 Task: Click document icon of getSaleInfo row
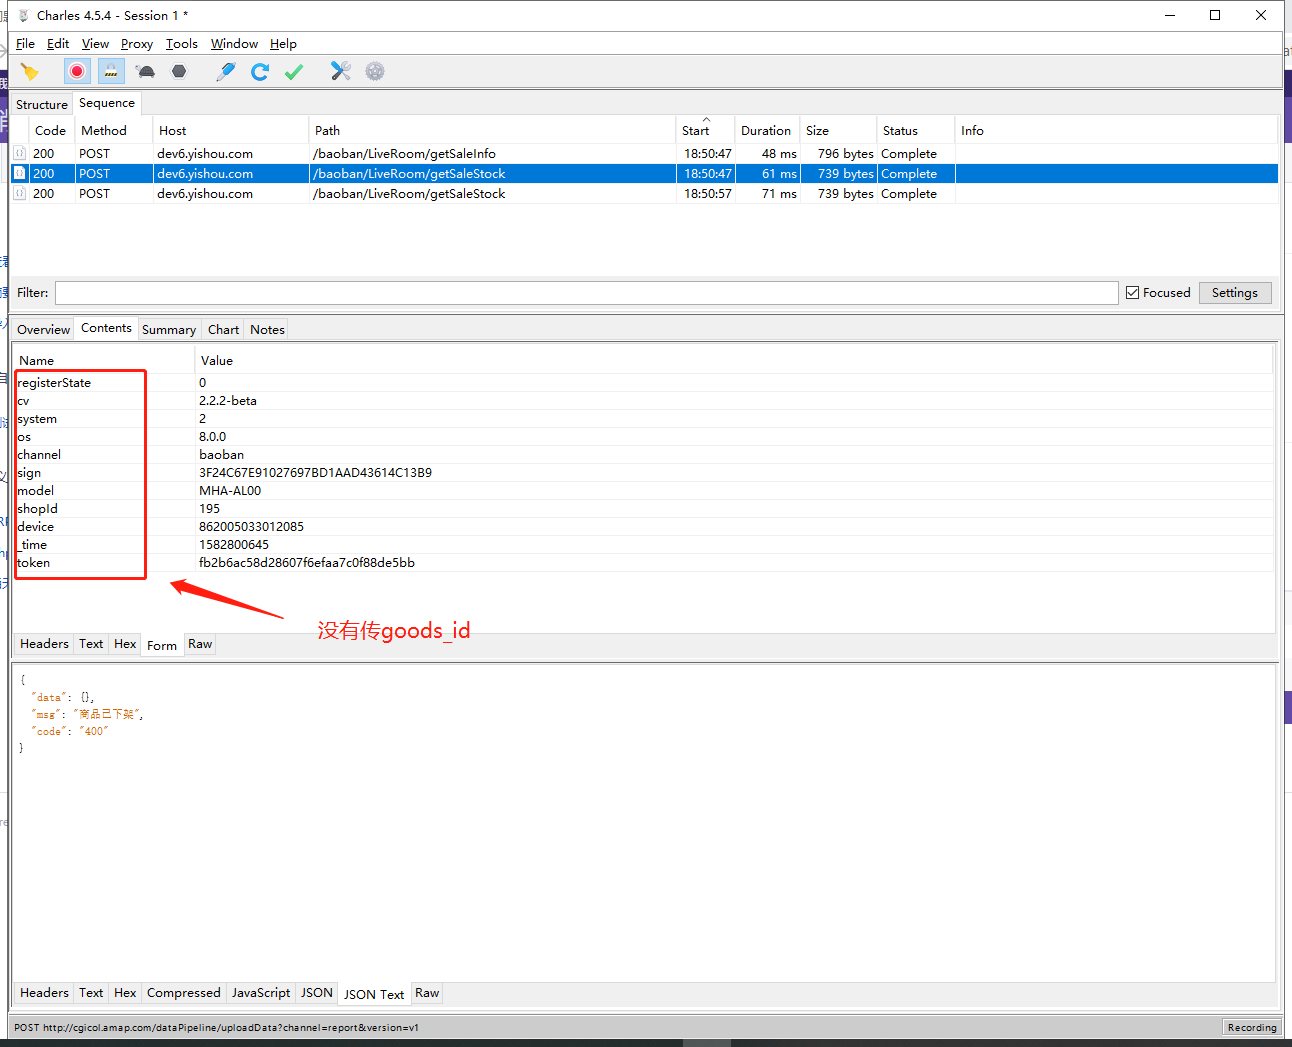[19, 153]
